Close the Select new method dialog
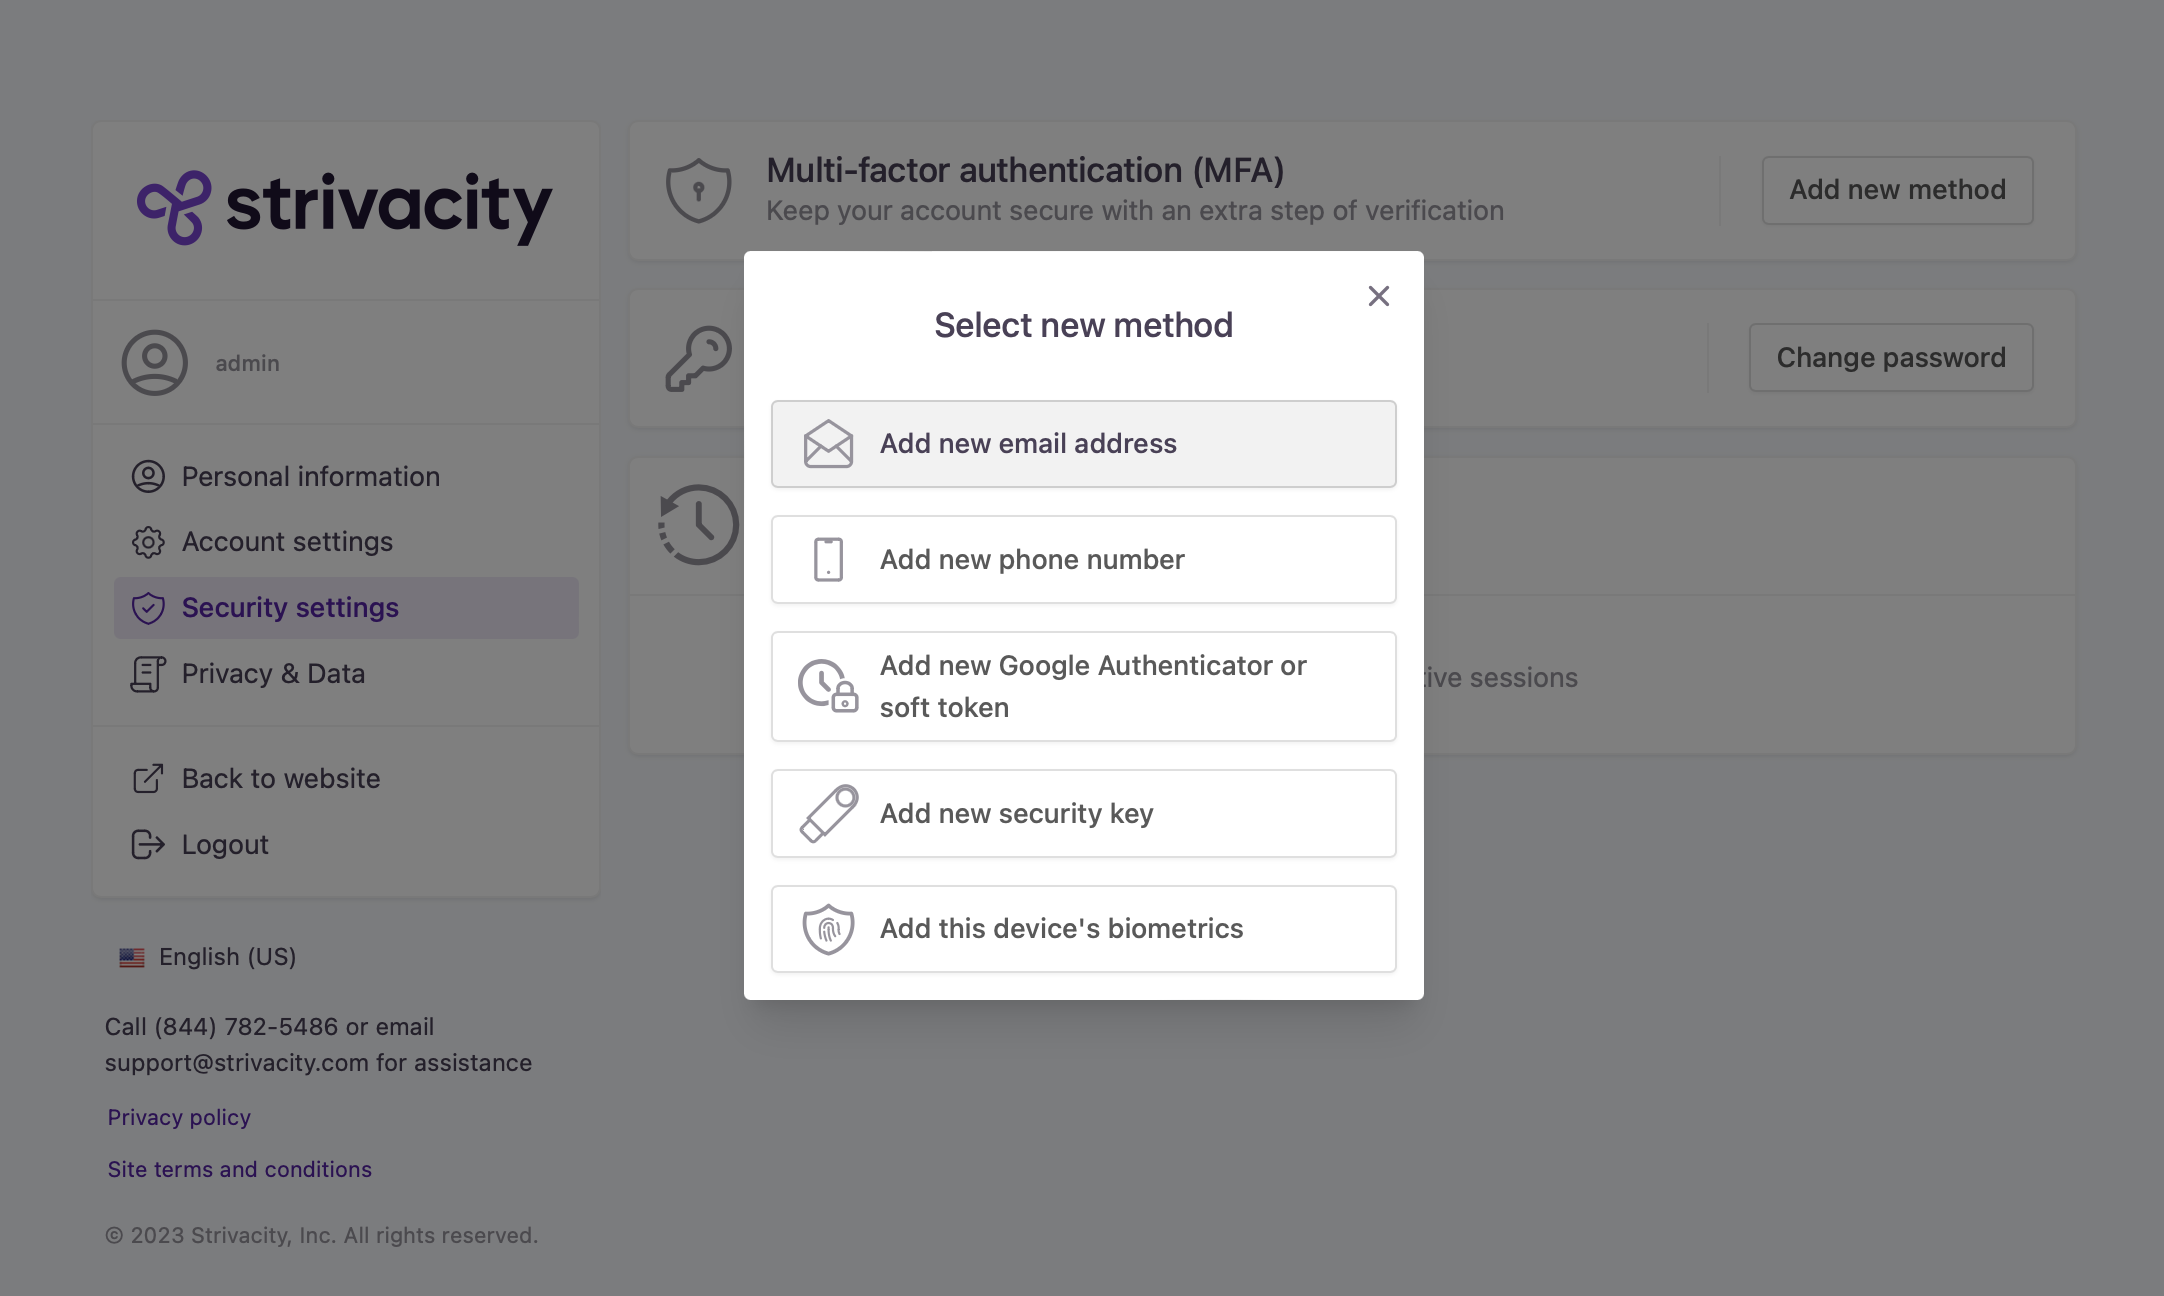Image resolution: width=2164 pixels, height=1296 pixels. point(1378,296)
